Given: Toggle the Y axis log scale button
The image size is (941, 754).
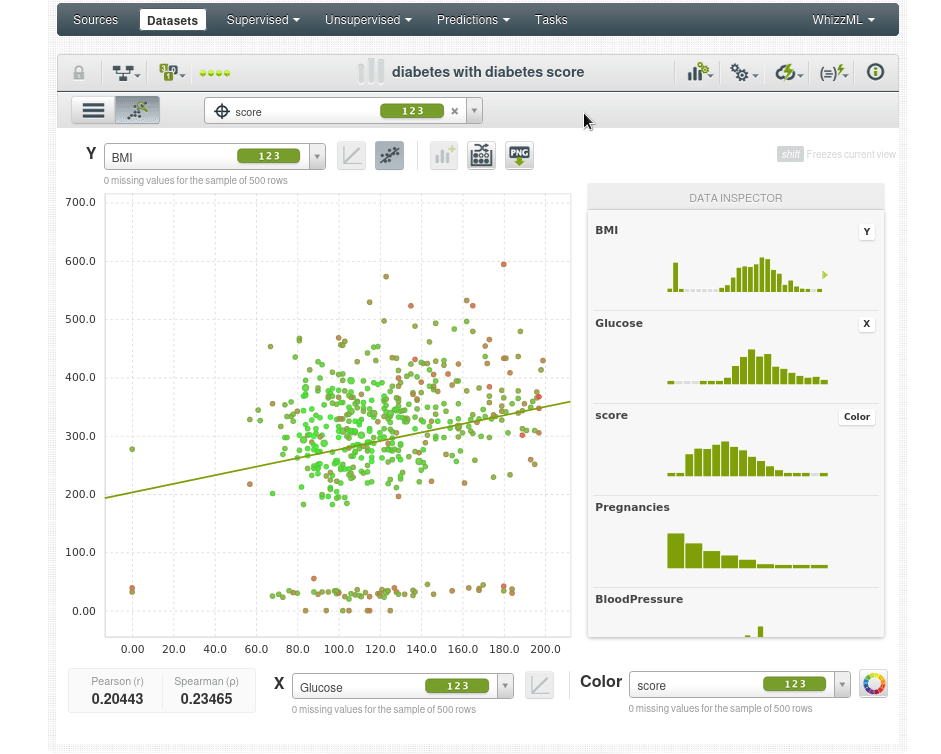Looking at the screenshot, I should coord(351,155).
